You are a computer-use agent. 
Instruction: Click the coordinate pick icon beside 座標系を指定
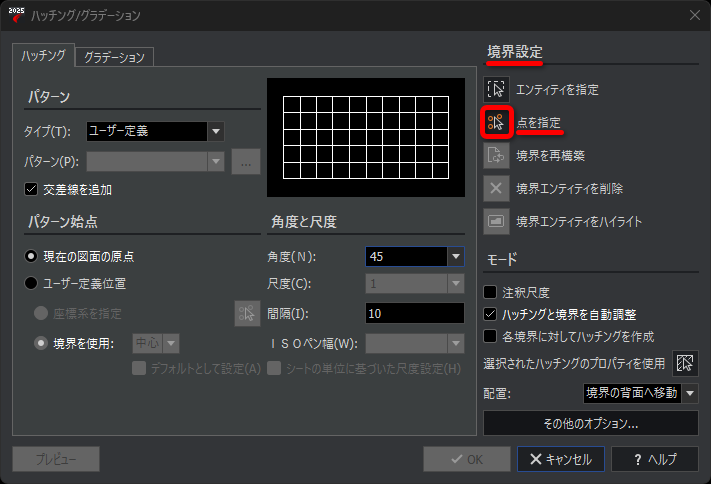[x=247, y=313]
